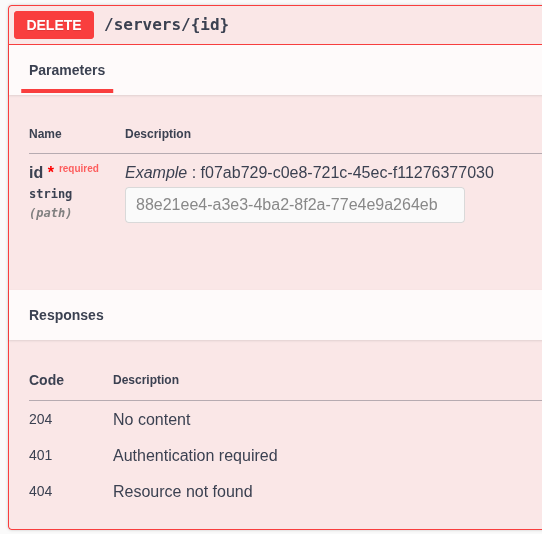Select the 401 response code
Image resolution: width=542 pixels, height=534 pixels.
(x=40, y=456)
